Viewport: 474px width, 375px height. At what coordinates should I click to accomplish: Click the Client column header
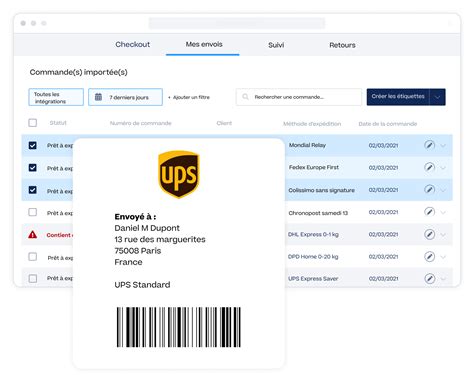pos(224,123)
